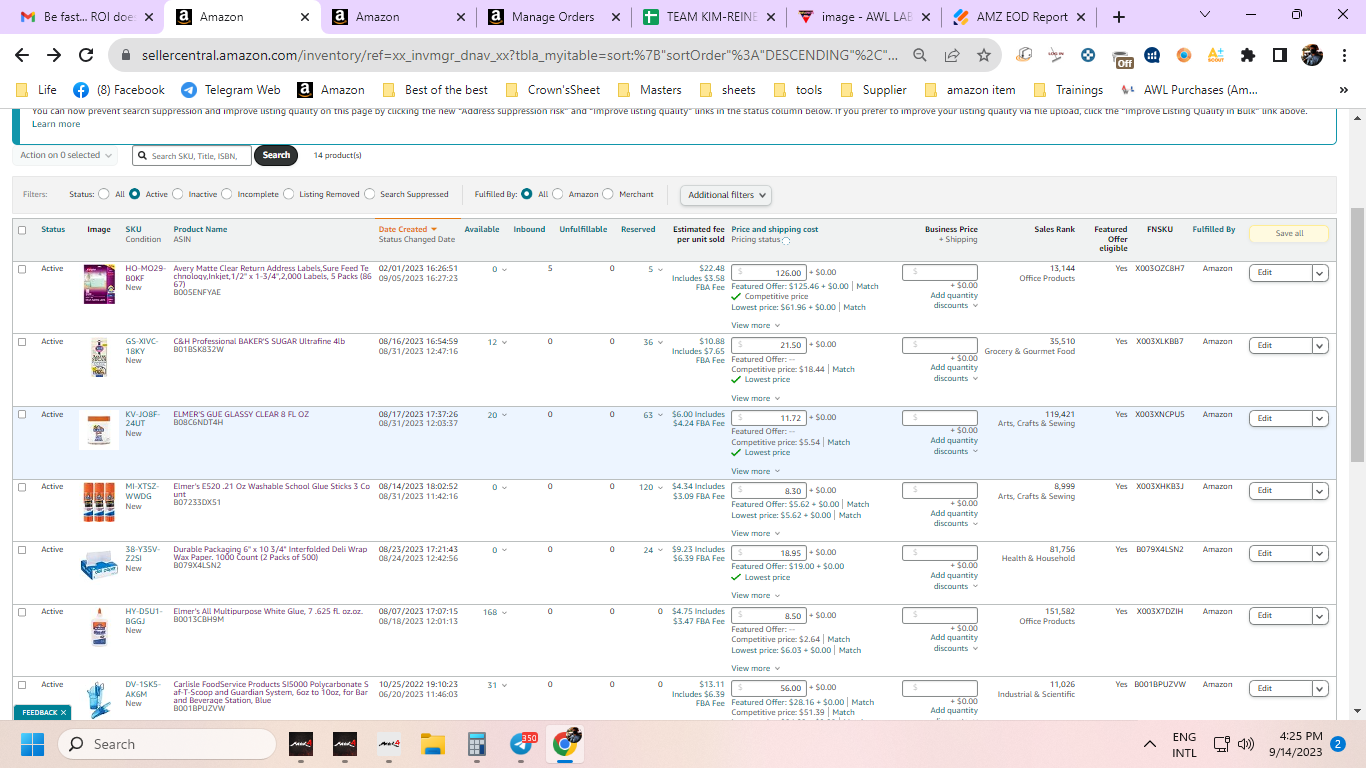The image size is (1366, 768).
Task: Open the Telegram Web bookmark
Action: click(231, 90)
